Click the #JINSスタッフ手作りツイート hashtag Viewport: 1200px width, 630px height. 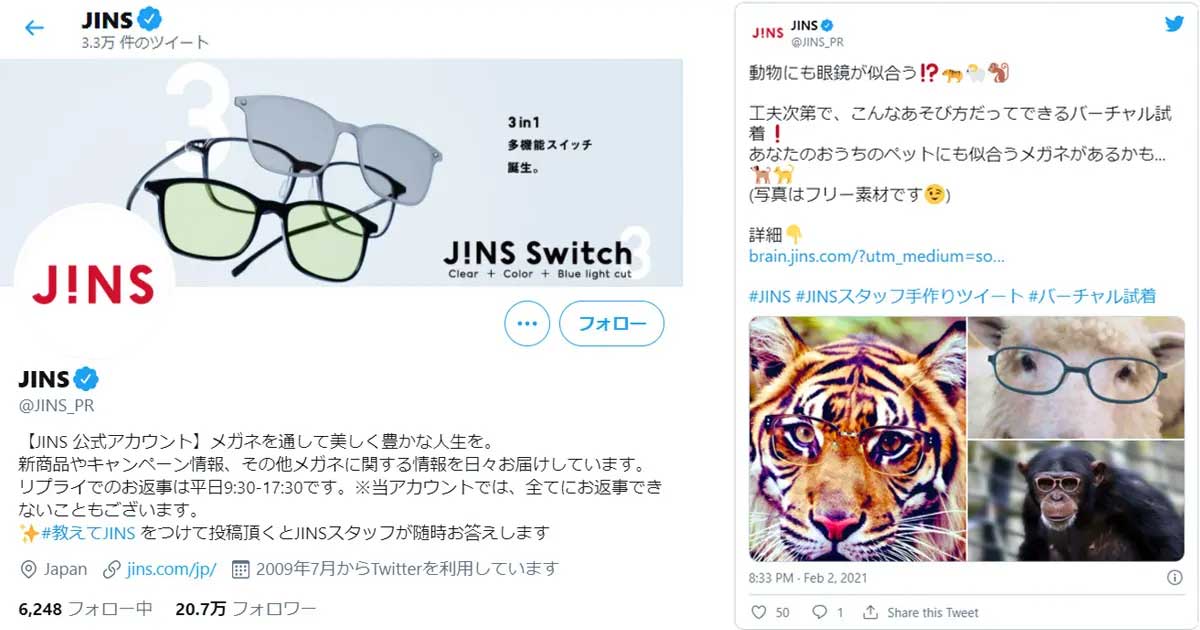point(909,295)
